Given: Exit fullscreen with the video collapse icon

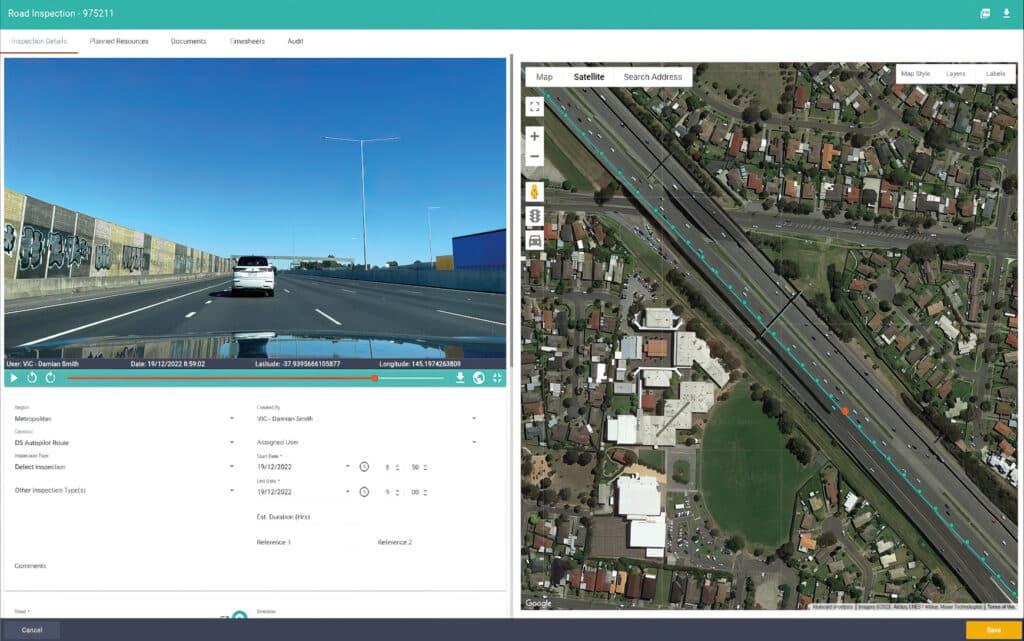Looking at the screenshot, I should pos(497,378).
